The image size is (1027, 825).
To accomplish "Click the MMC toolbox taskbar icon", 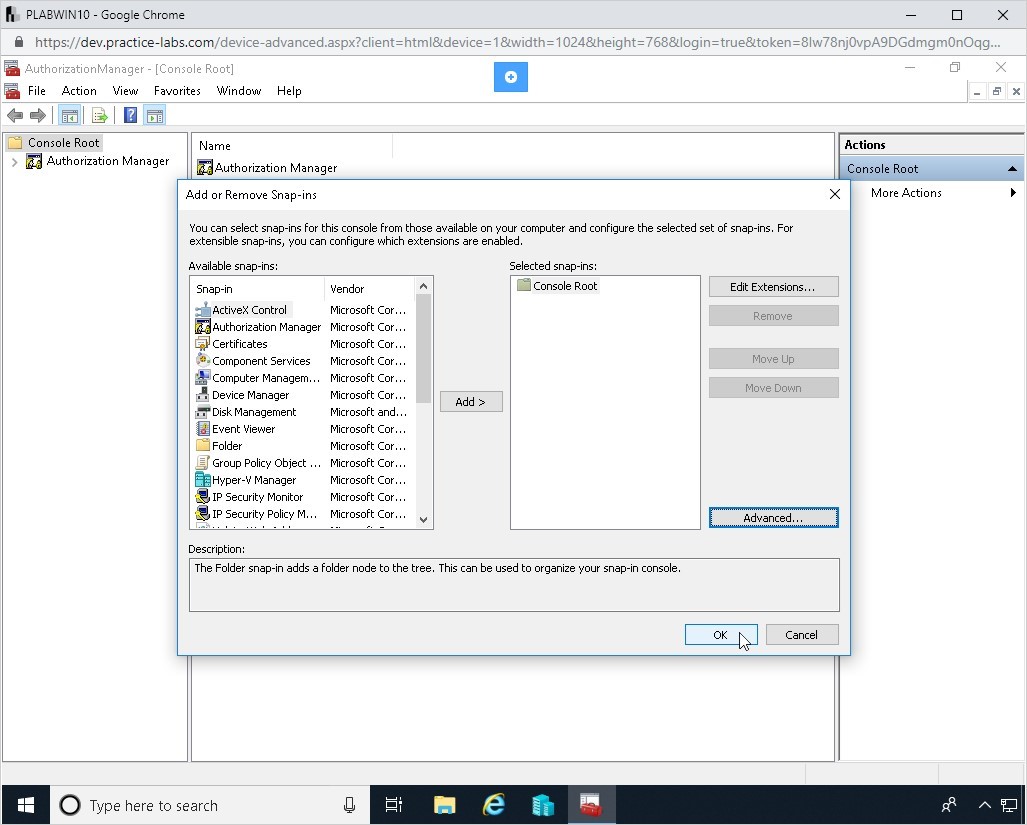I will [591, 805].
